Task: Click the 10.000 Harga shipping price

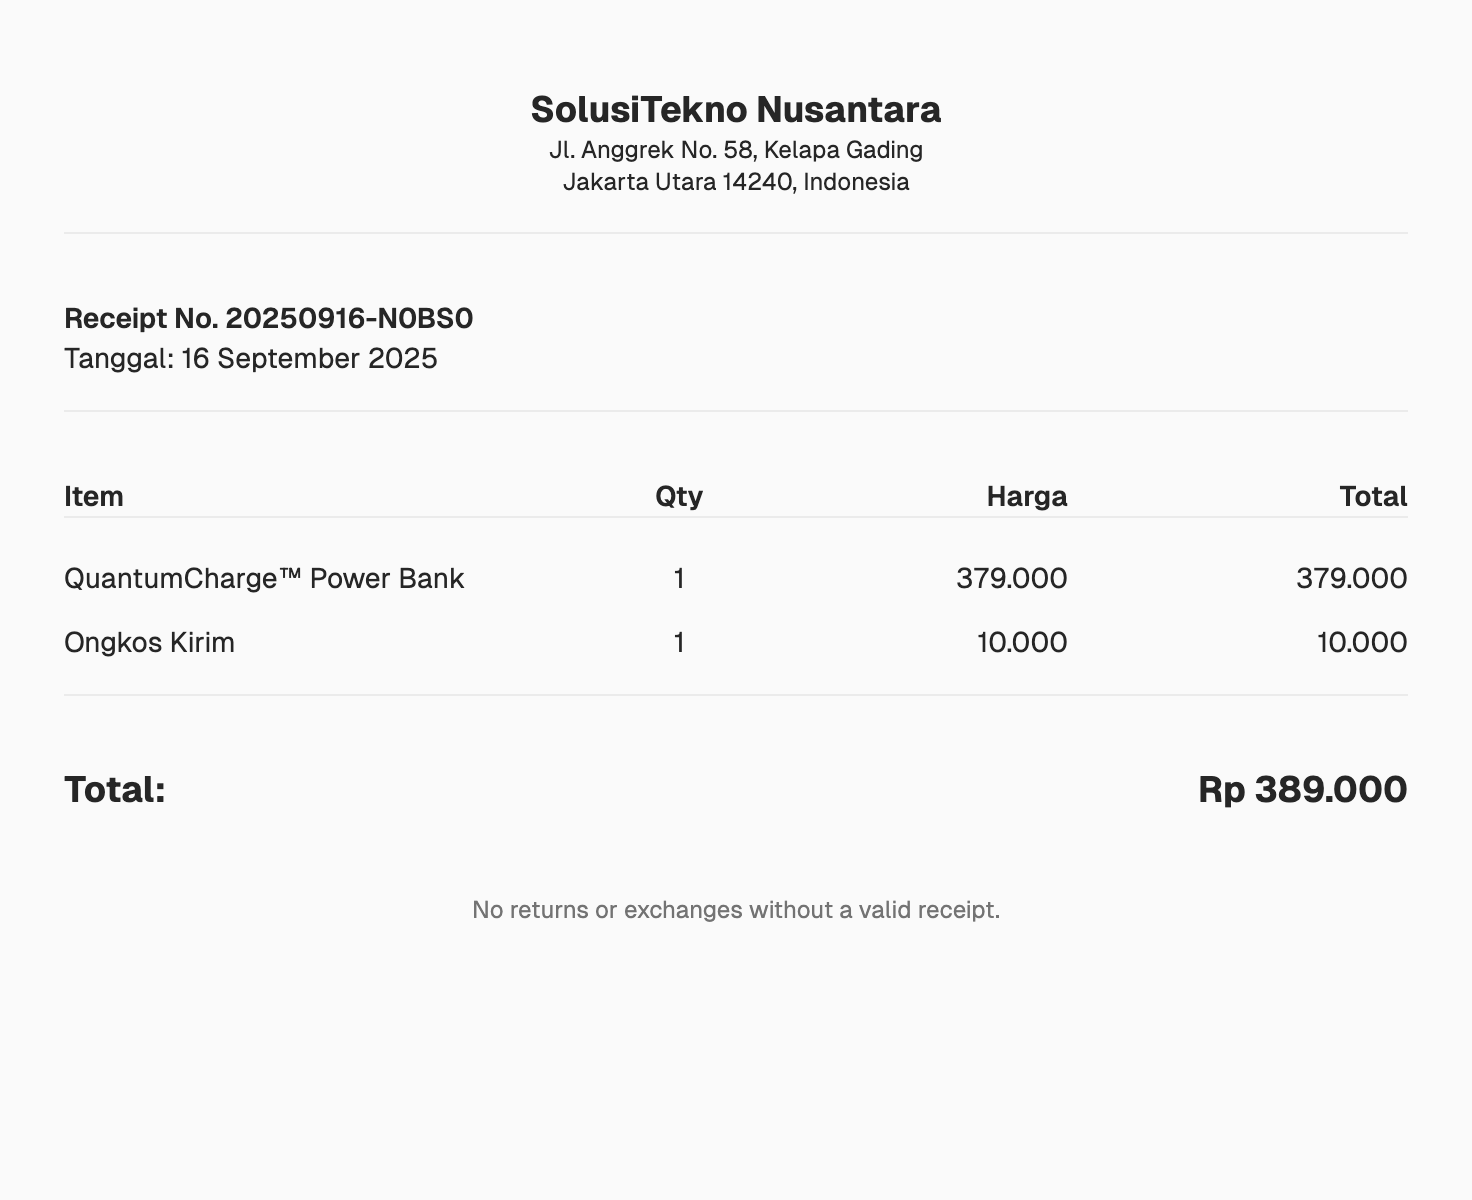Action: click(1021, 642)
